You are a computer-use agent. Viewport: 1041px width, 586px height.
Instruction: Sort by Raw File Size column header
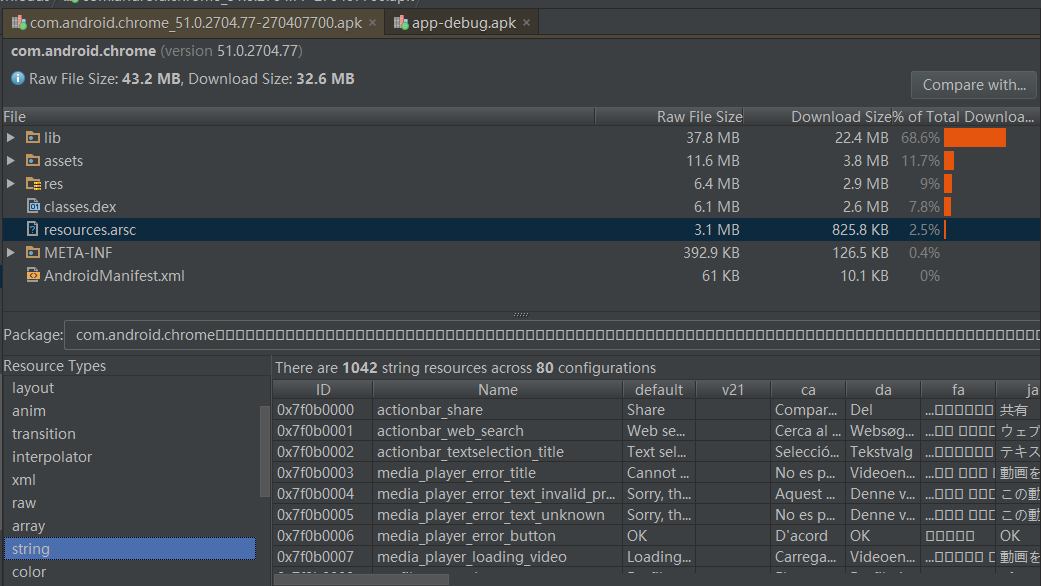(x=669, y=117)
